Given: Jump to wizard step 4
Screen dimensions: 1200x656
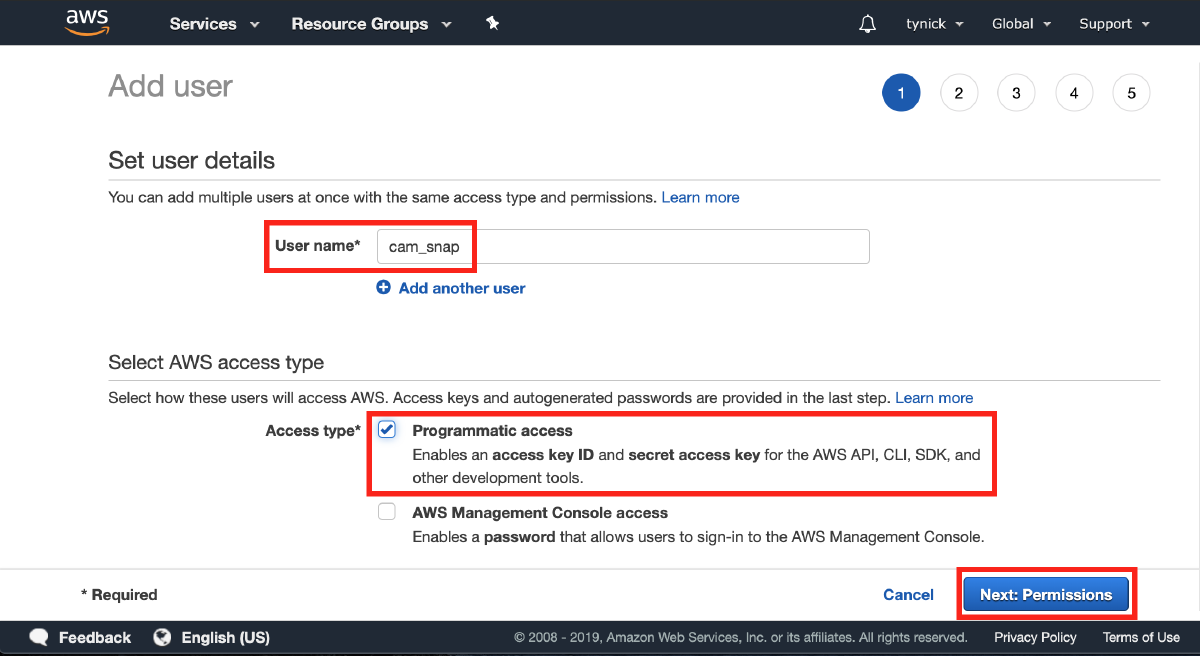Looking at the screenshot, I should coord(1074,93).
